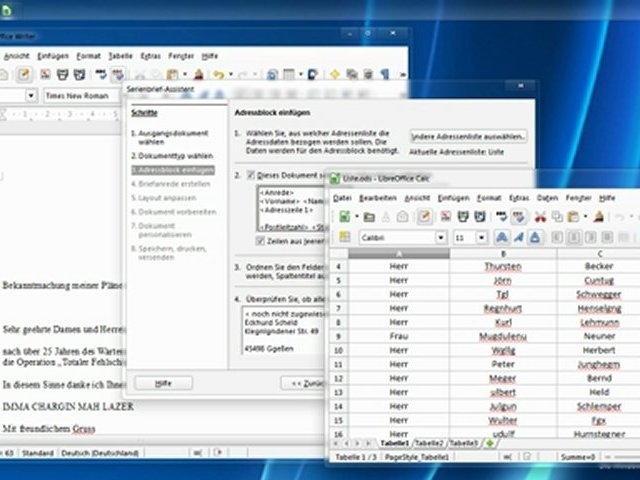Select column B header in Calc
The height and width of the screenshot is (480, 640).
point(502,254)
